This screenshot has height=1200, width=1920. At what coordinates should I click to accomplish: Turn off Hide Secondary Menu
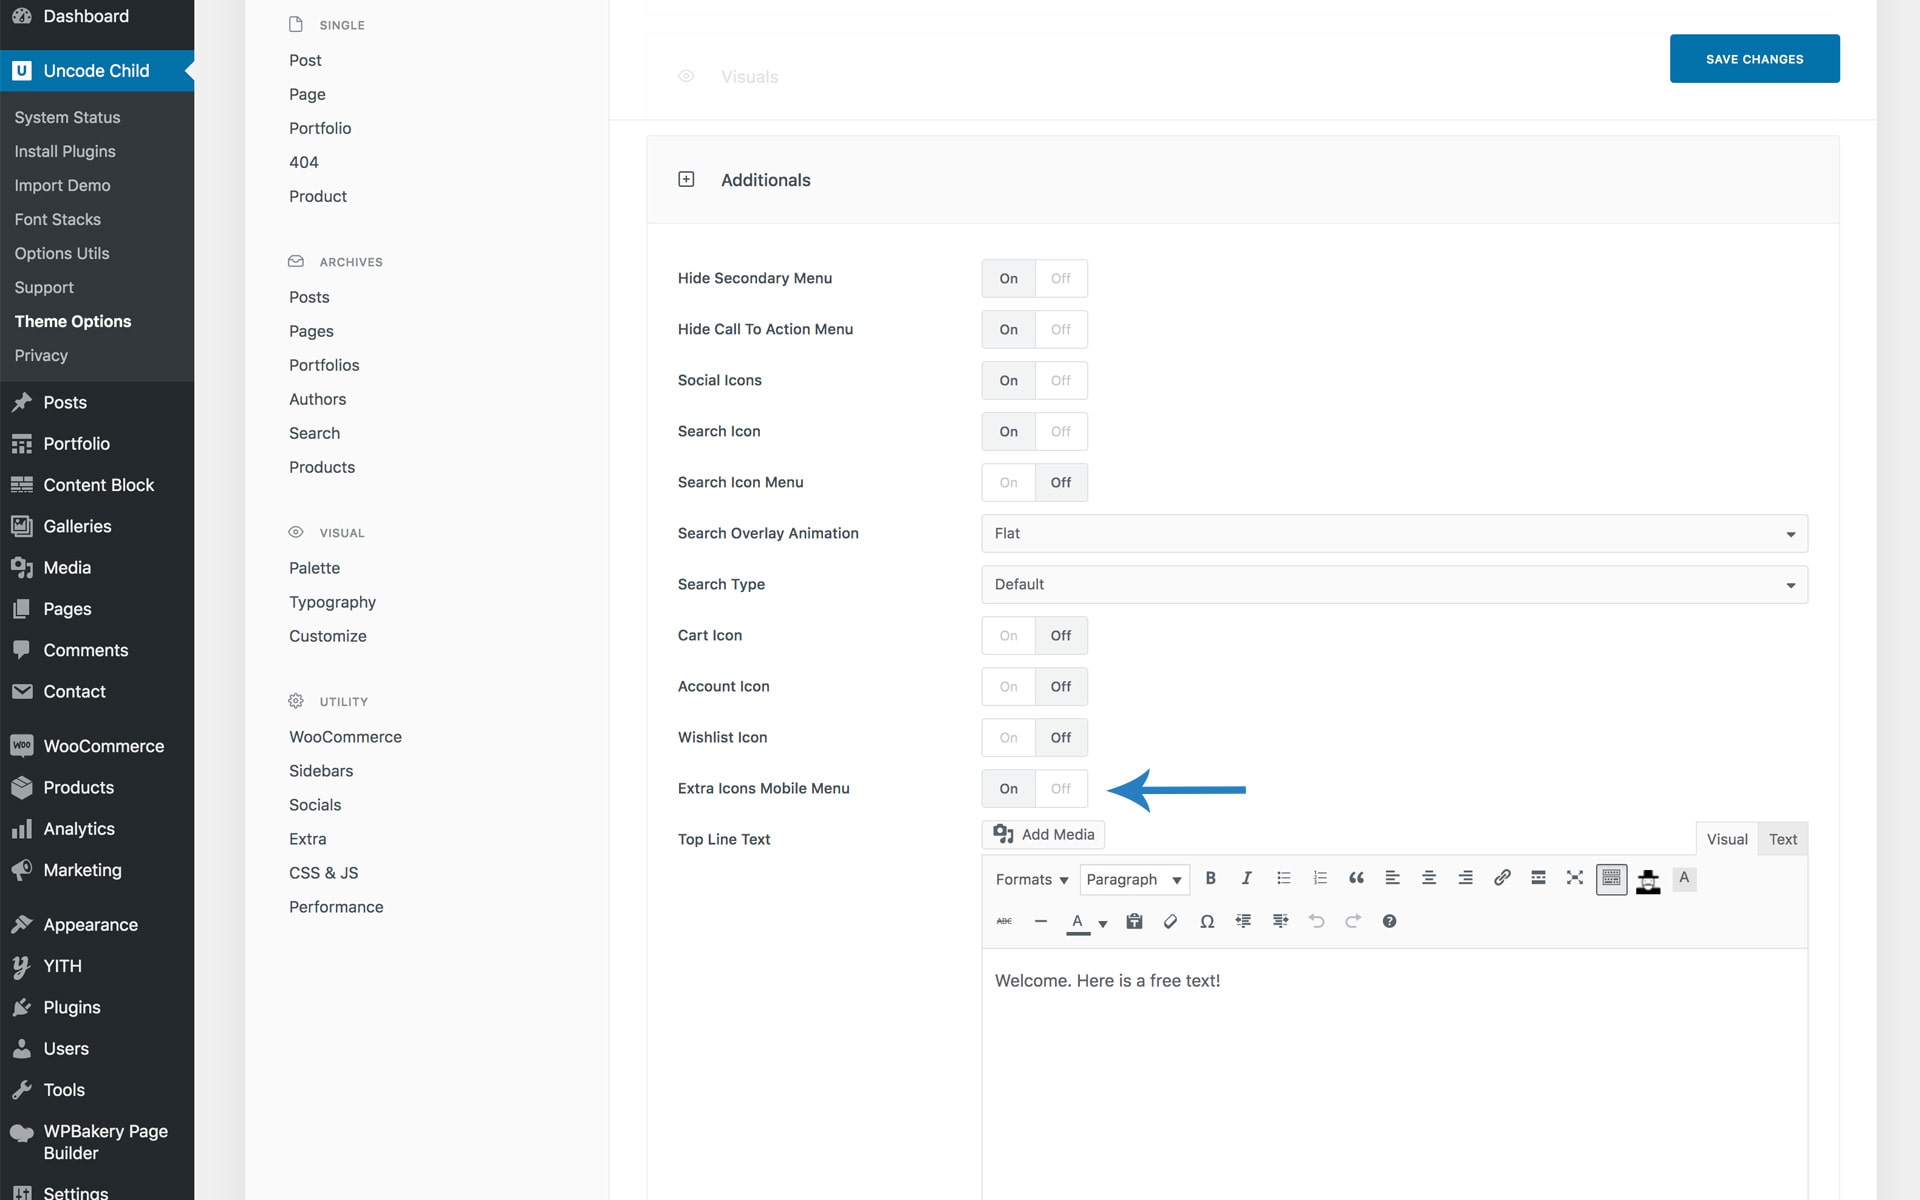click(1061, 279)
